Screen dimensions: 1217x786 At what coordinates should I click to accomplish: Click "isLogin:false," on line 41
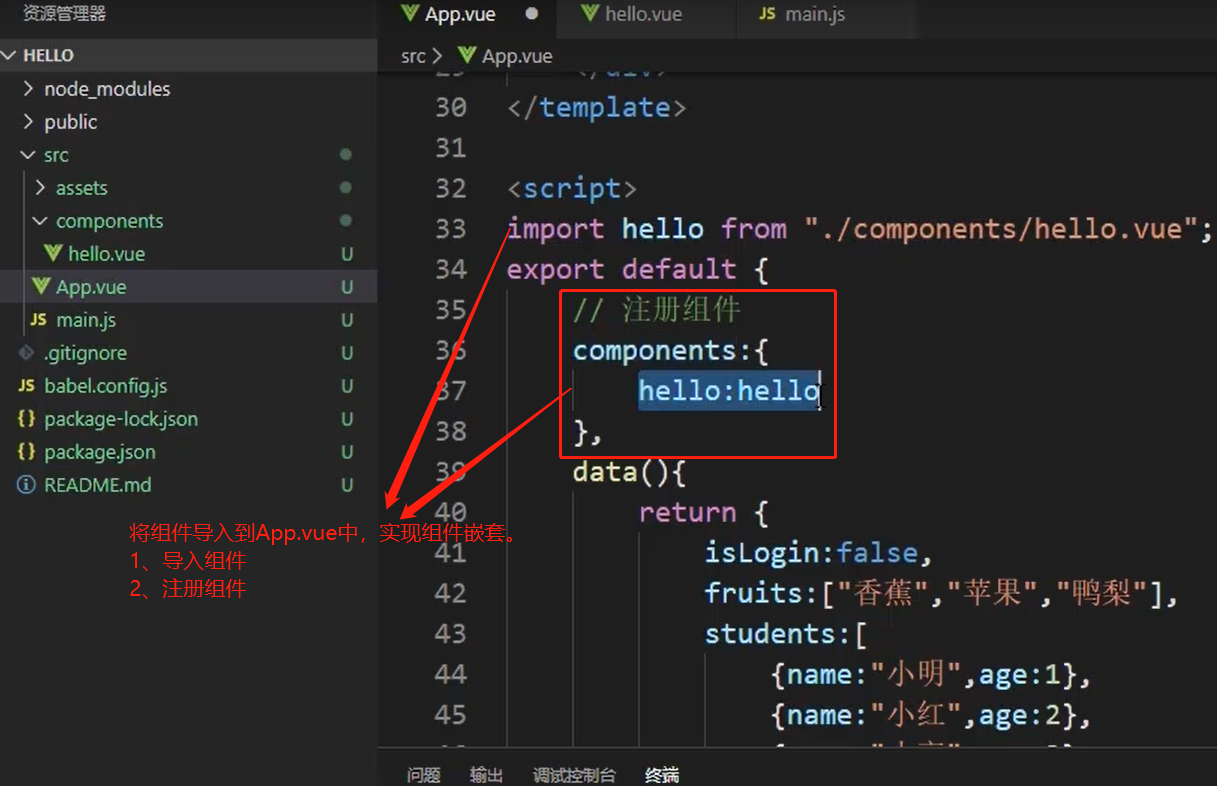click(x=819, y=552)
